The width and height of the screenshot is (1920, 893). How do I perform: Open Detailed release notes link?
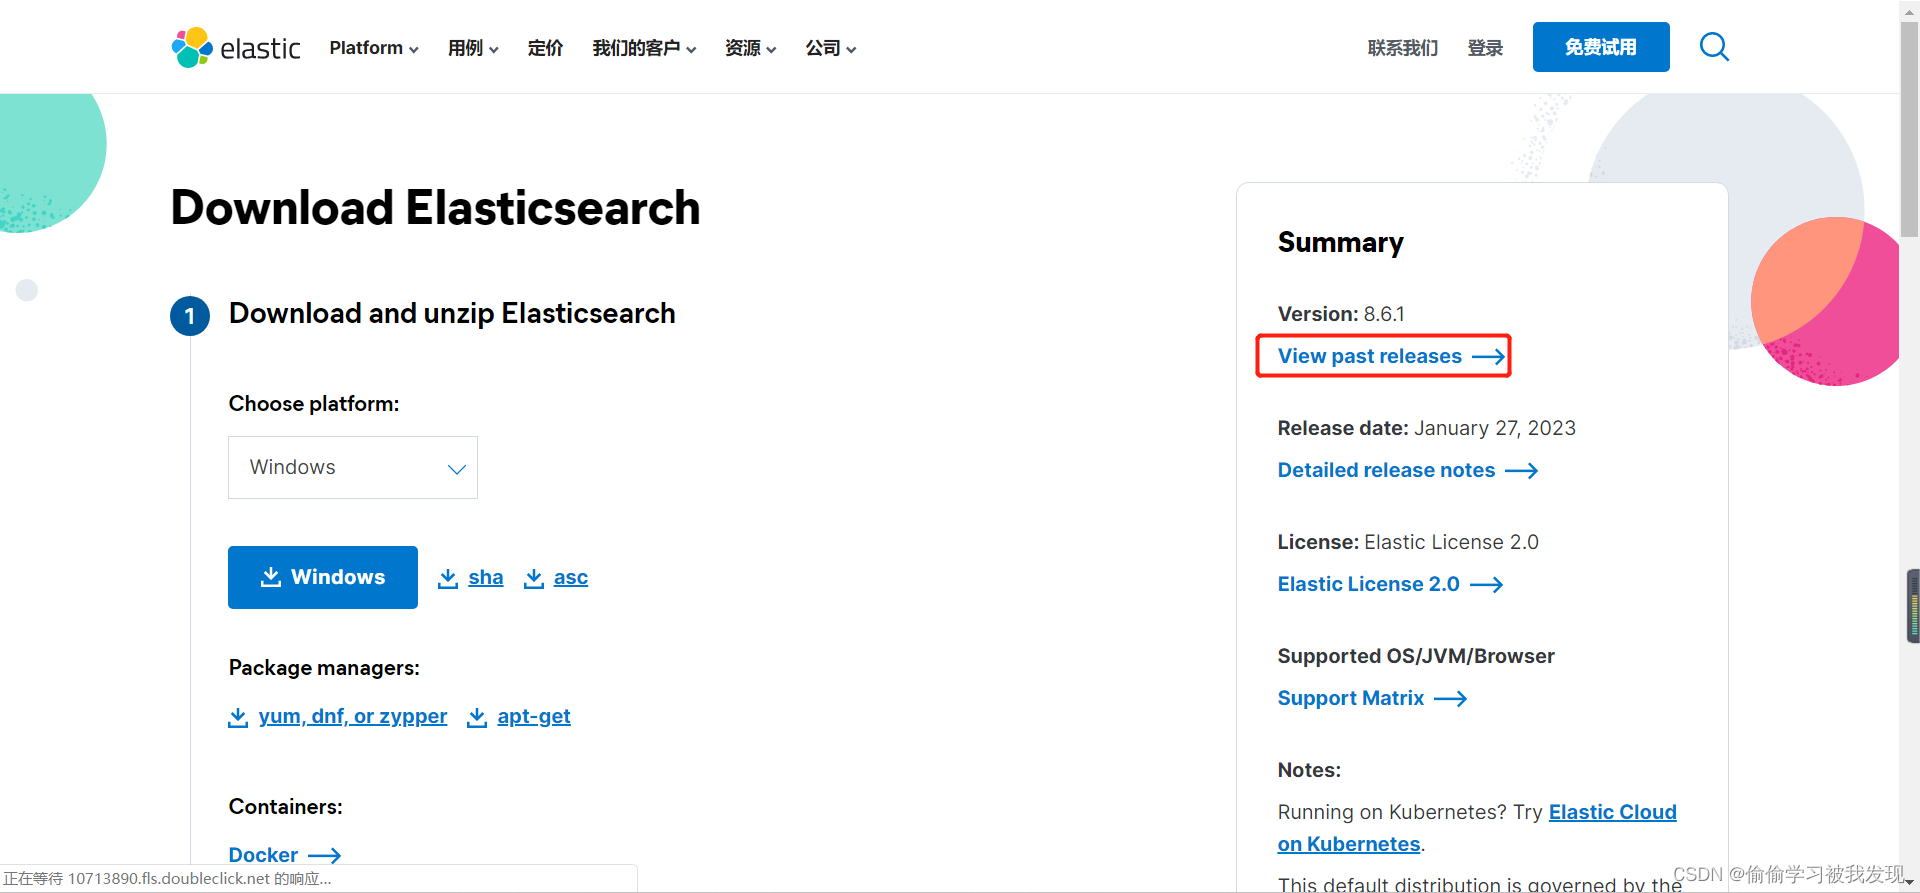(x=1386, y=471)
